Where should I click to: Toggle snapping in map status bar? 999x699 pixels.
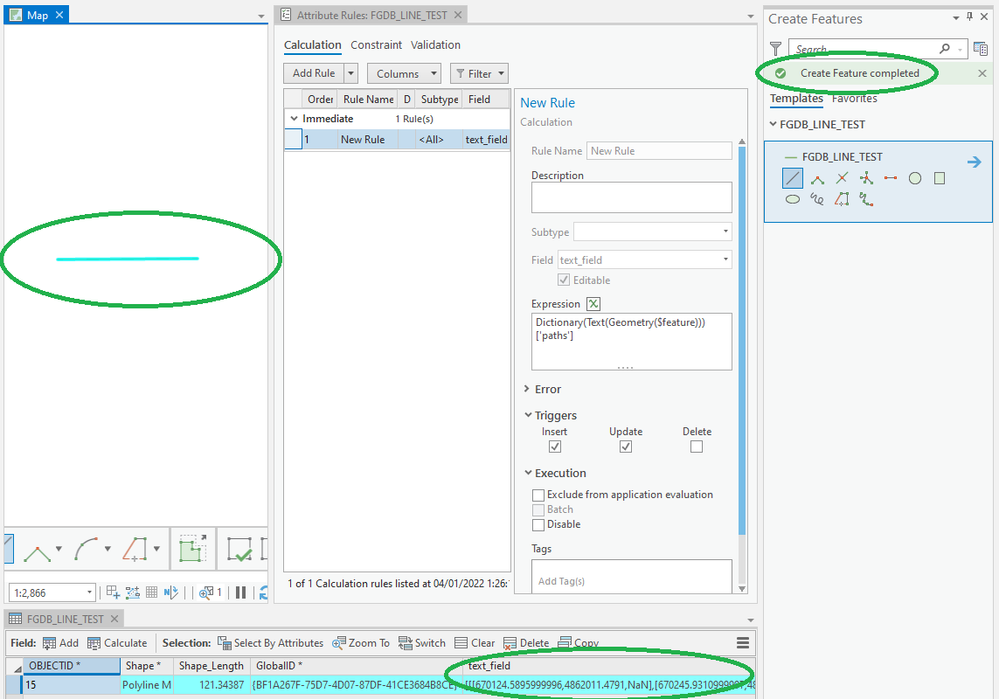pos(133,593)
